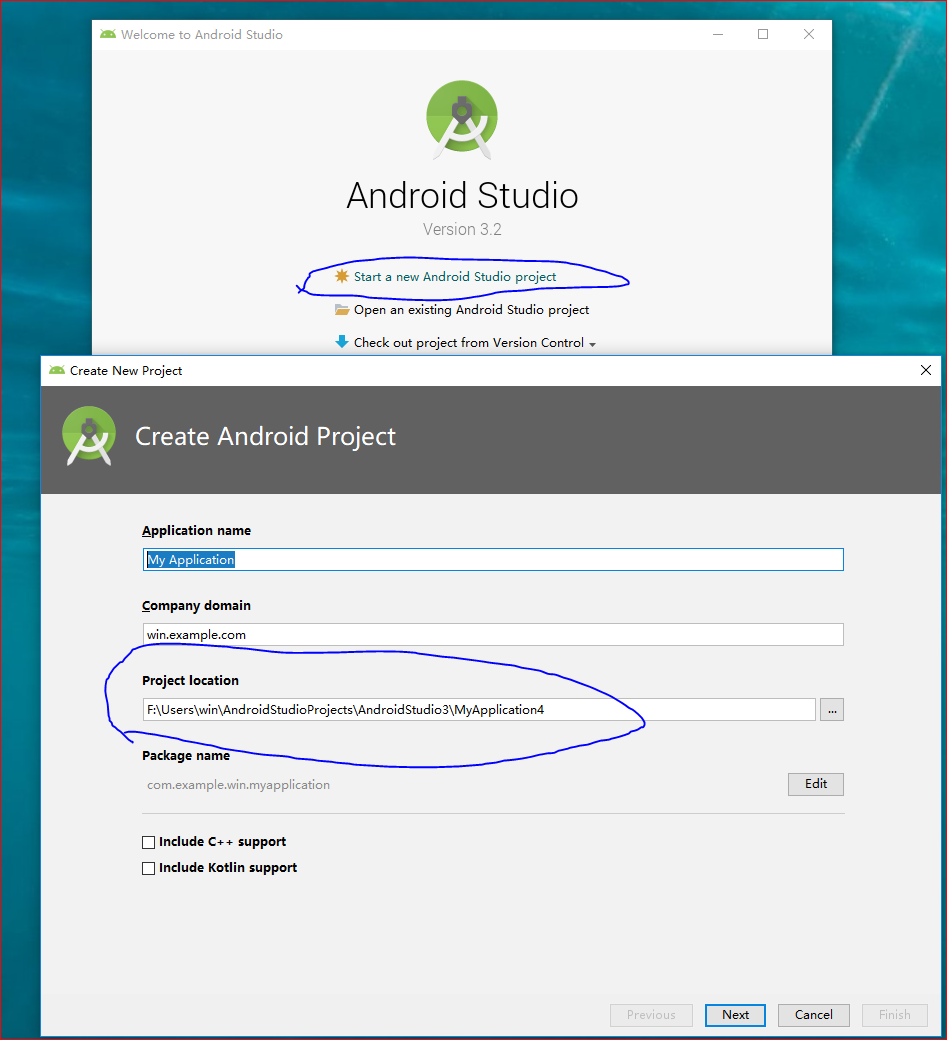This screenshot has width=947, height=1040.
Task: Click the Android Studio logo in dialog header
Action: pyautogui.click(x=89, y=436)
